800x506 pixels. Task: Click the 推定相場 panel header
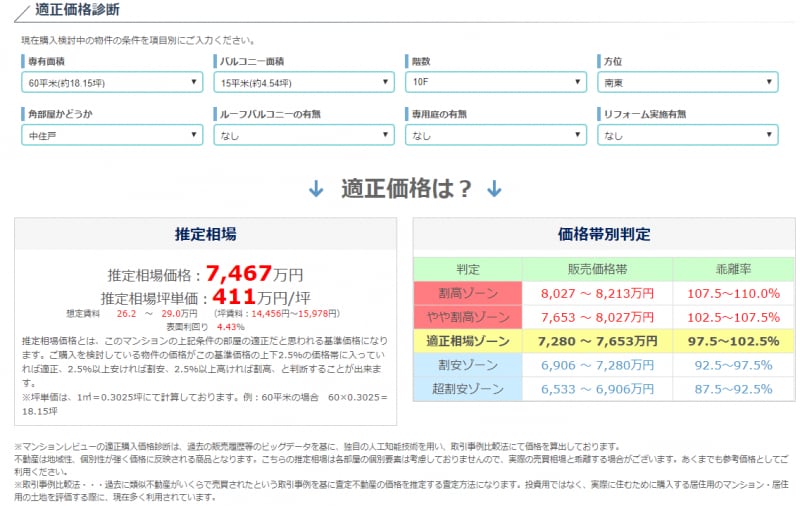click(x=206, y=234)
